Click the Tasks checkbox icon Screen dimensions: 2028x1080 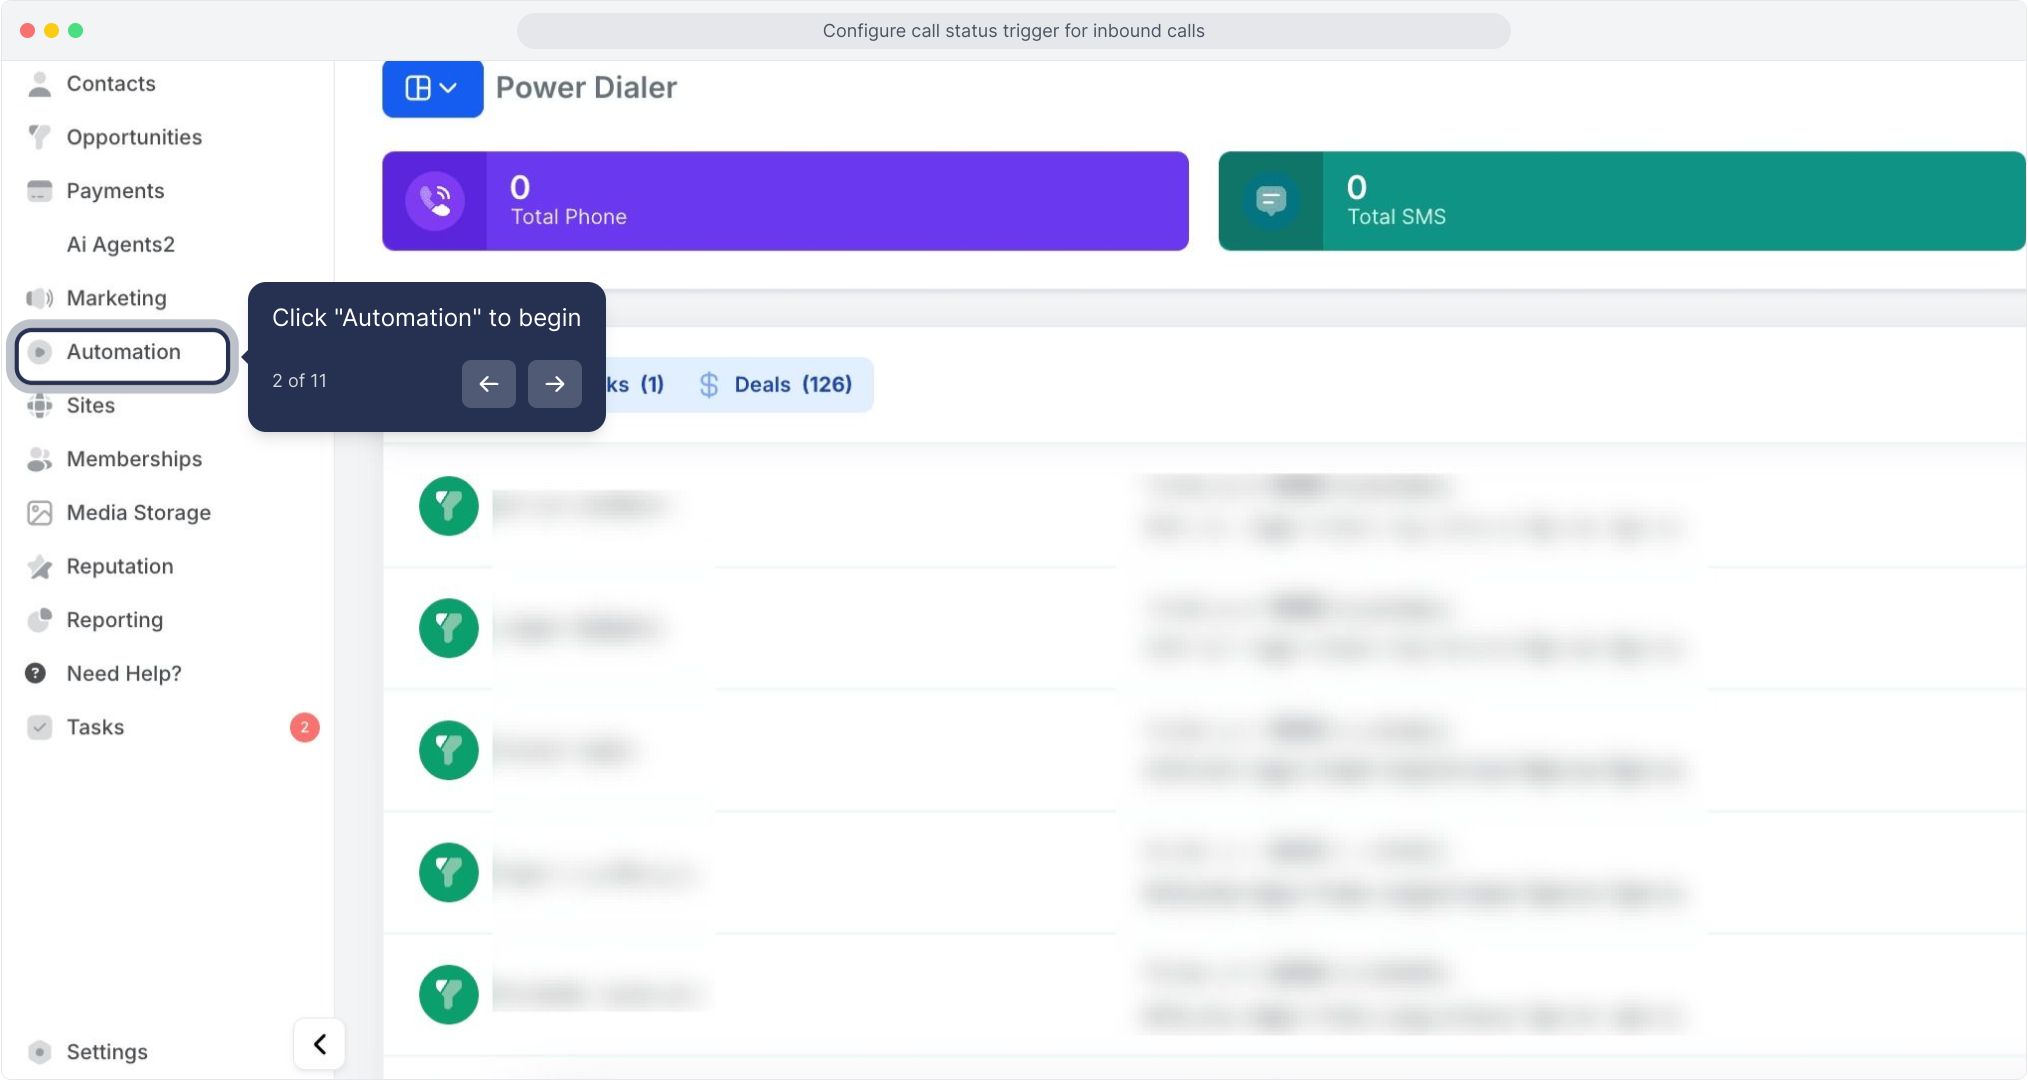[39, 727]
